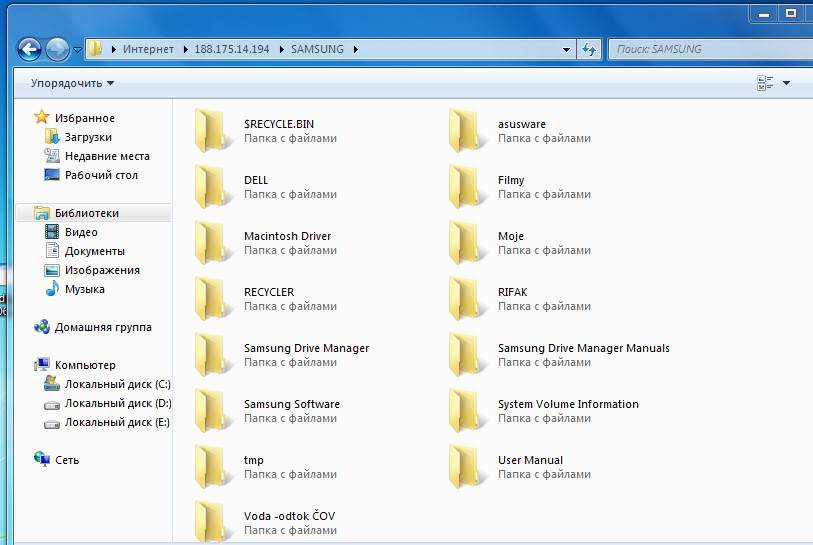Screen dimensions: 813x545
Task: Open Домашняя группа in navigation pane
Action: pyautogui.click(x=103, y=327)
